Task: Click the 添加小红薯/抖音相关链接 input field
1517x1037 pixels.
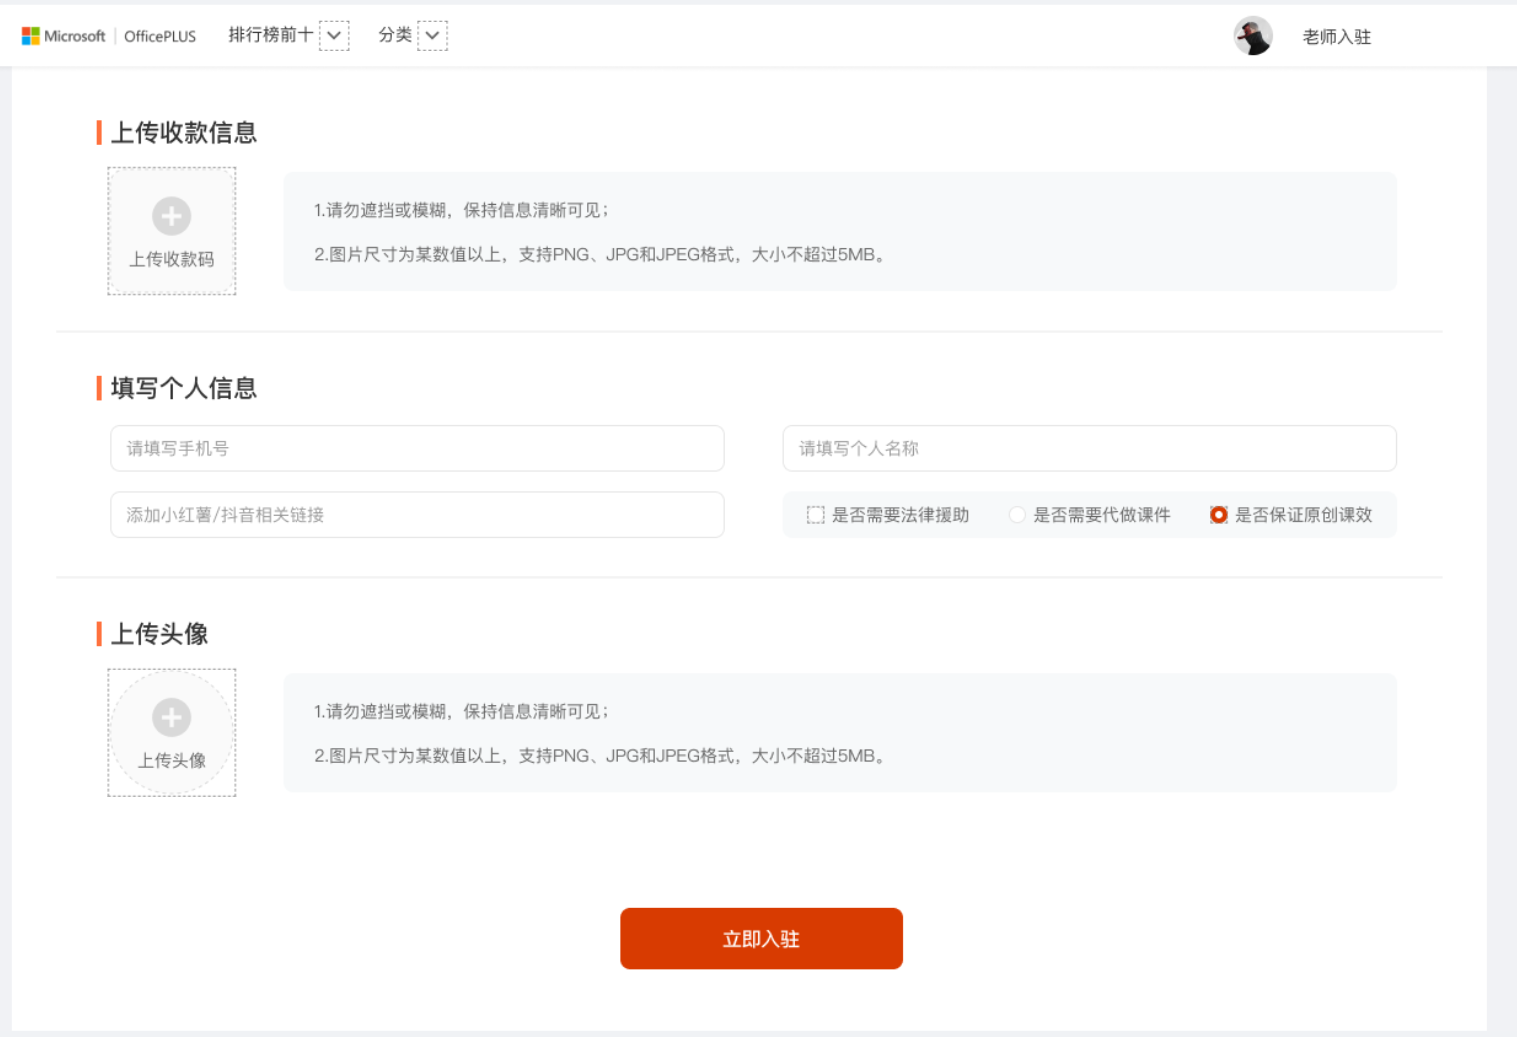Action: tap(417, 515)
